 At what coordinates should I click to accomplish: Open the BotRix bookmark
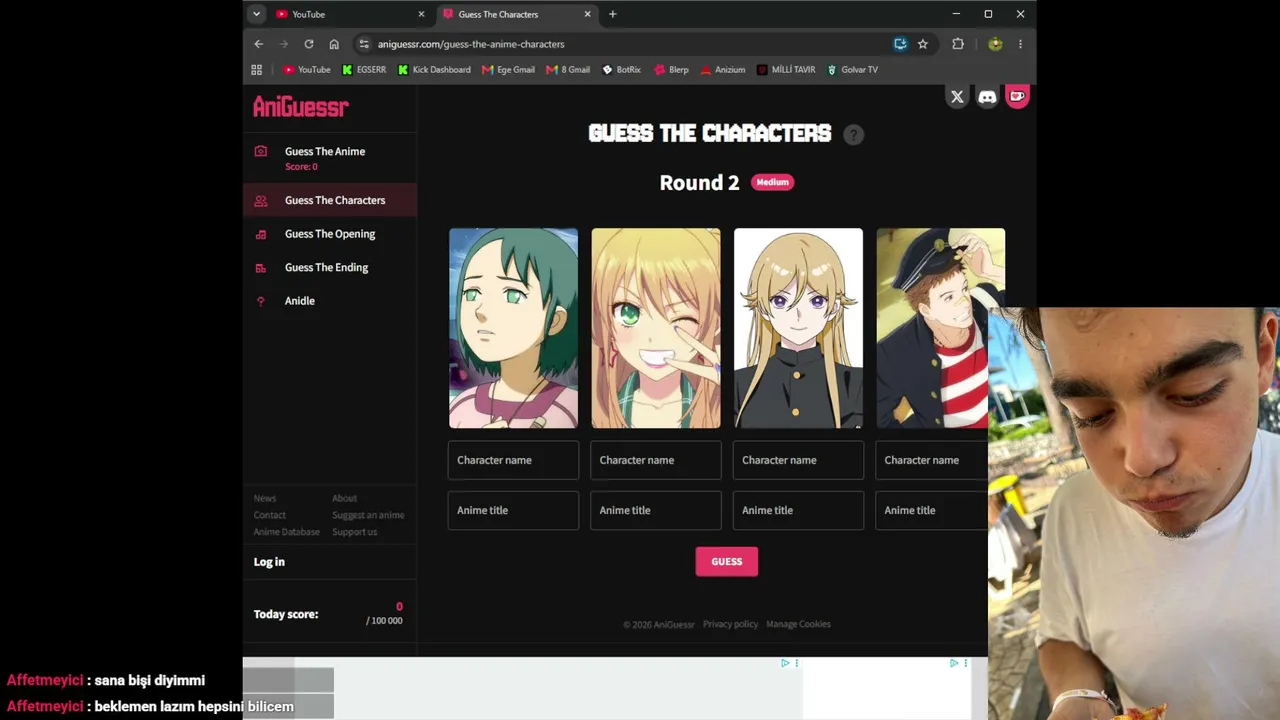(x=621, y=70)
